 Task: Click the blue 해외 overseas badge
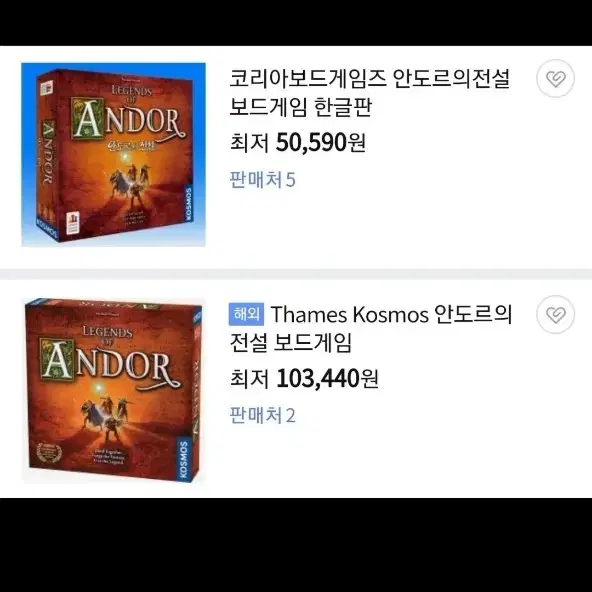[246, 314]
